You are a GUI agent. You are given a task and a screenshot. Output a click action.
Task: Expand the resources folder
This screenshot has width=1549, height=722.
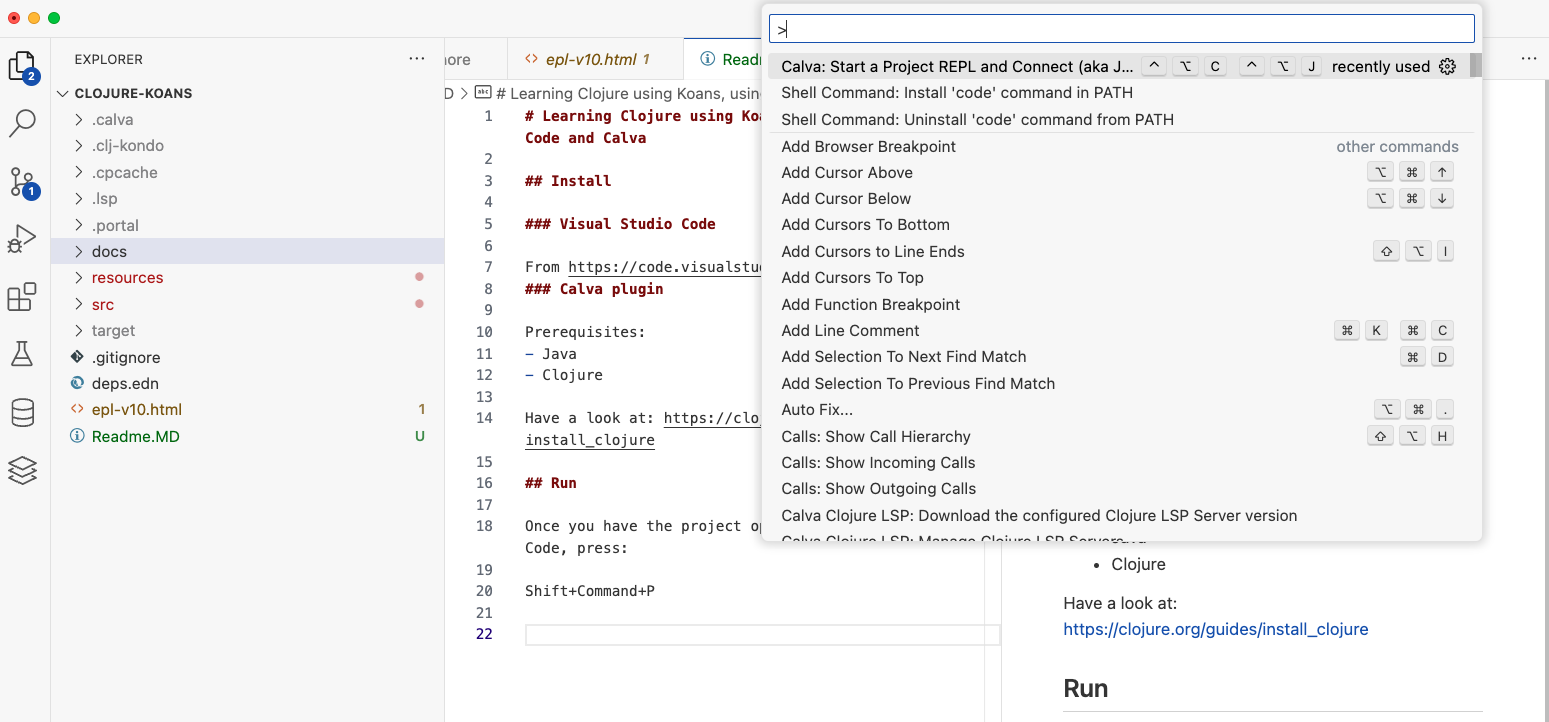click(x=80, y=278)
